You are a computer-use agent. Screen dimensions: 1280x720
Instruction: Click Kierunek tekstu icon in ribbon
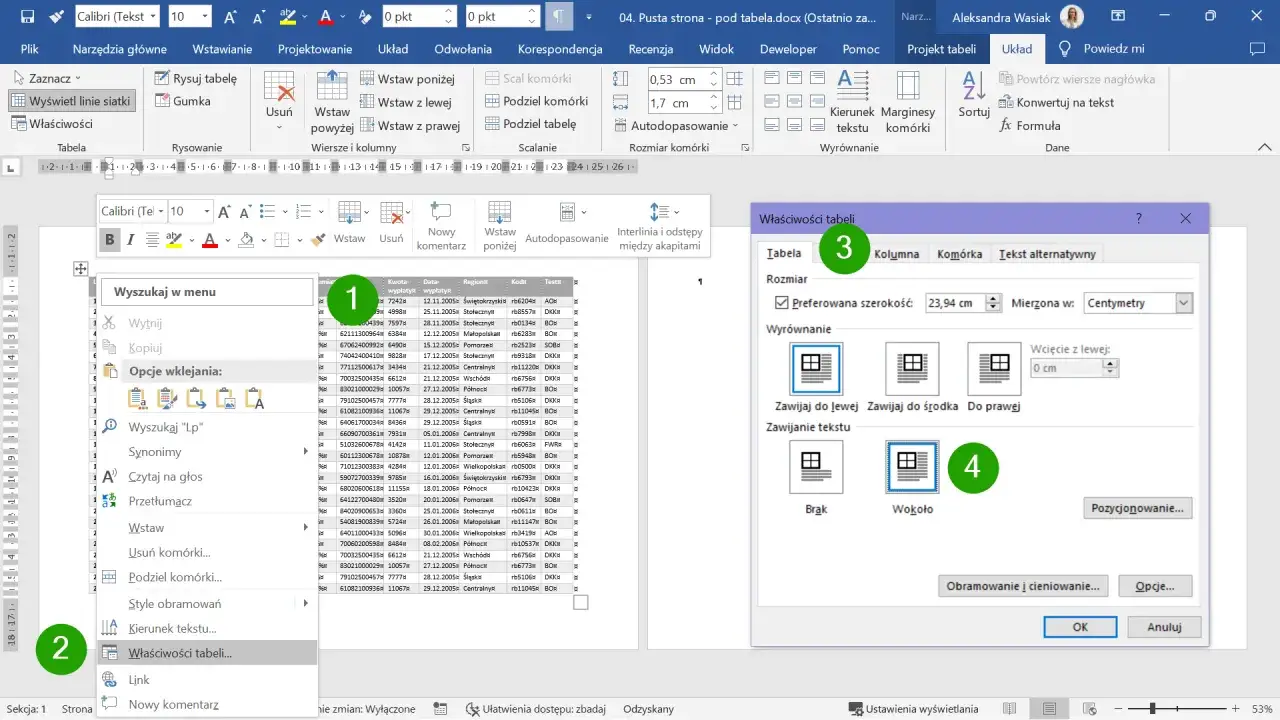tap(852, 102)
